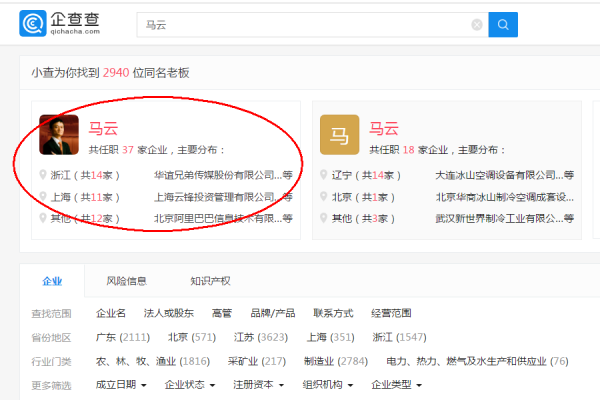The height and width of the screenshot is (400, 600).
Task: Open the 马云 profile with 18 companies
Action: [384, 128]
